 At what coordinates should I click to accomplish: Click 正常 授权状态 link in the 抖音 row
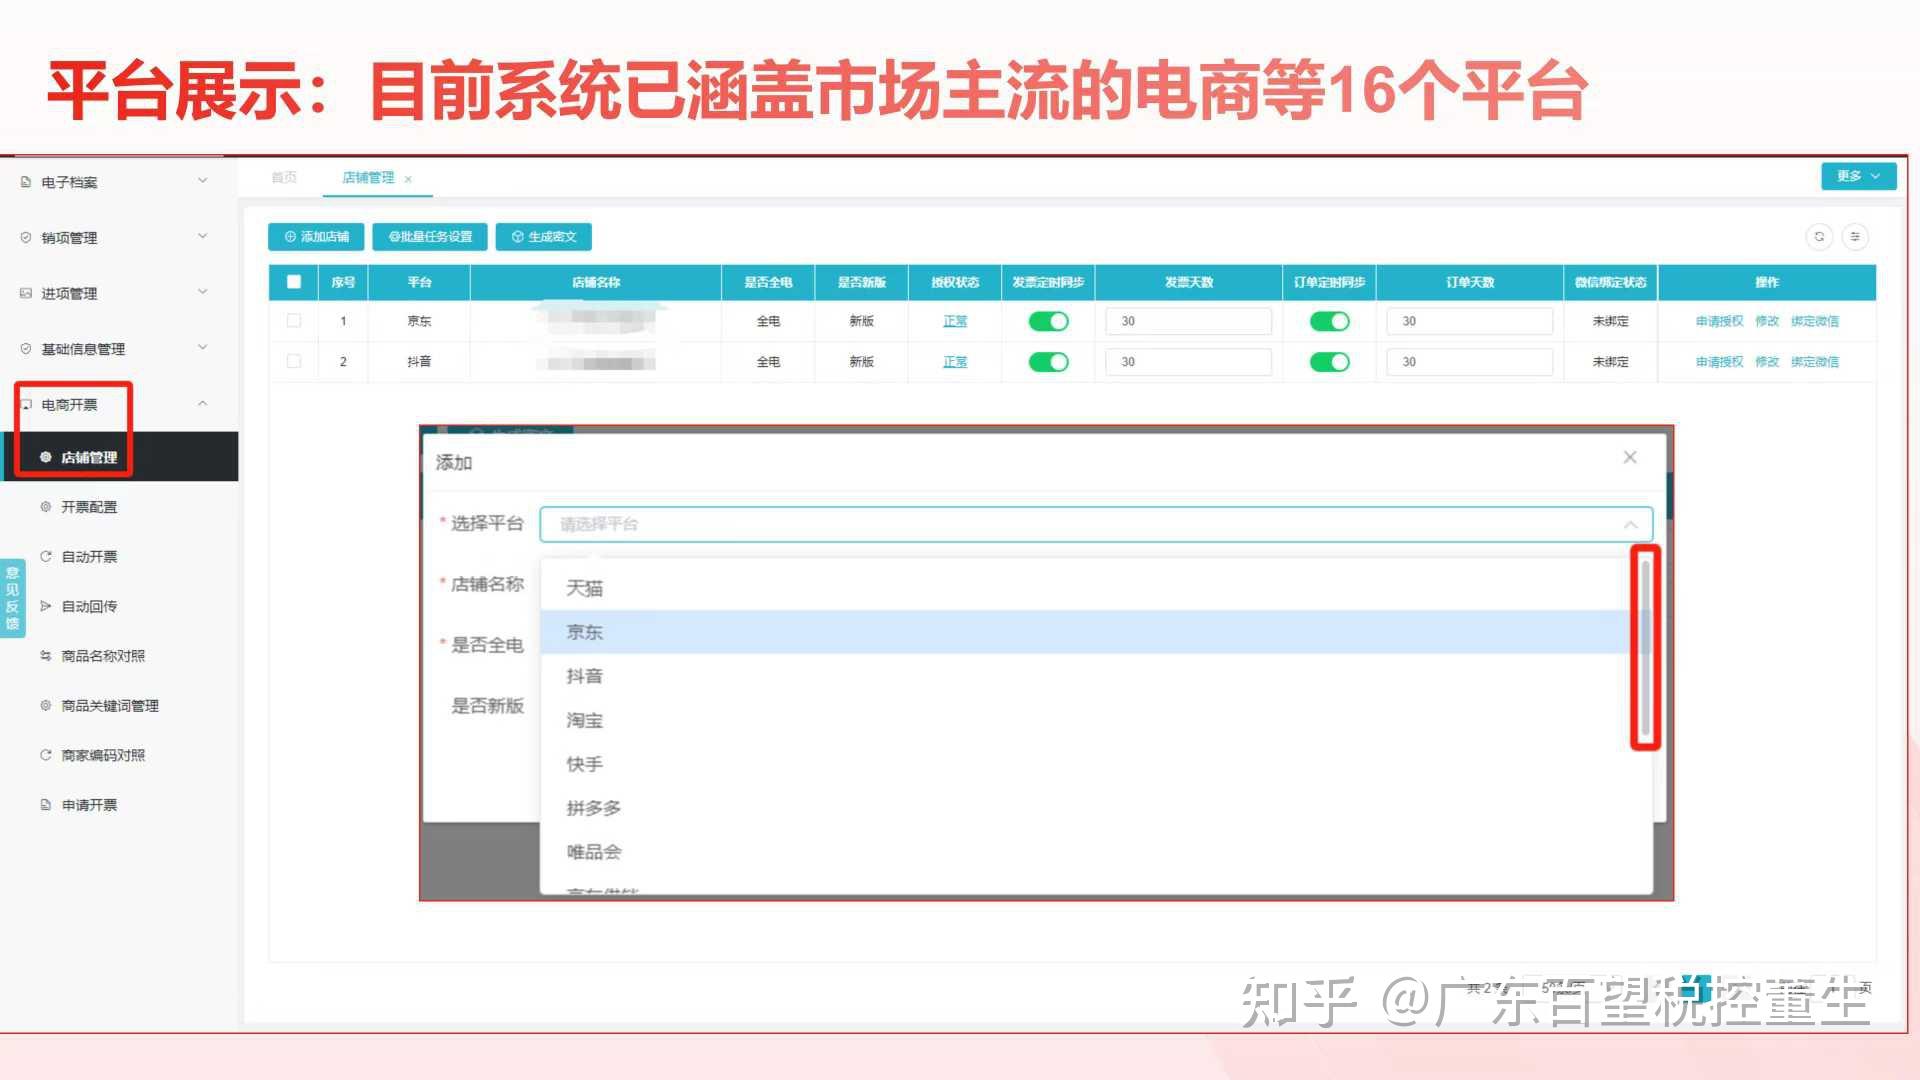pos(955,362)
